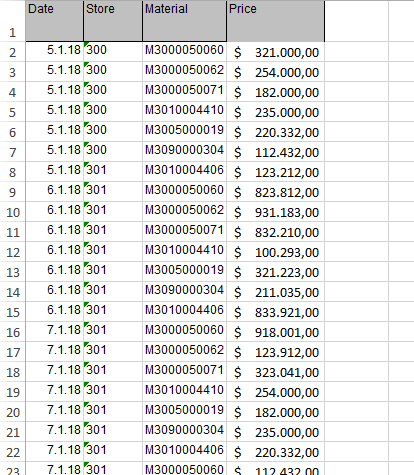Select the Date column header cell
This screenshot has width=414, height=475.
click(54, 21)
